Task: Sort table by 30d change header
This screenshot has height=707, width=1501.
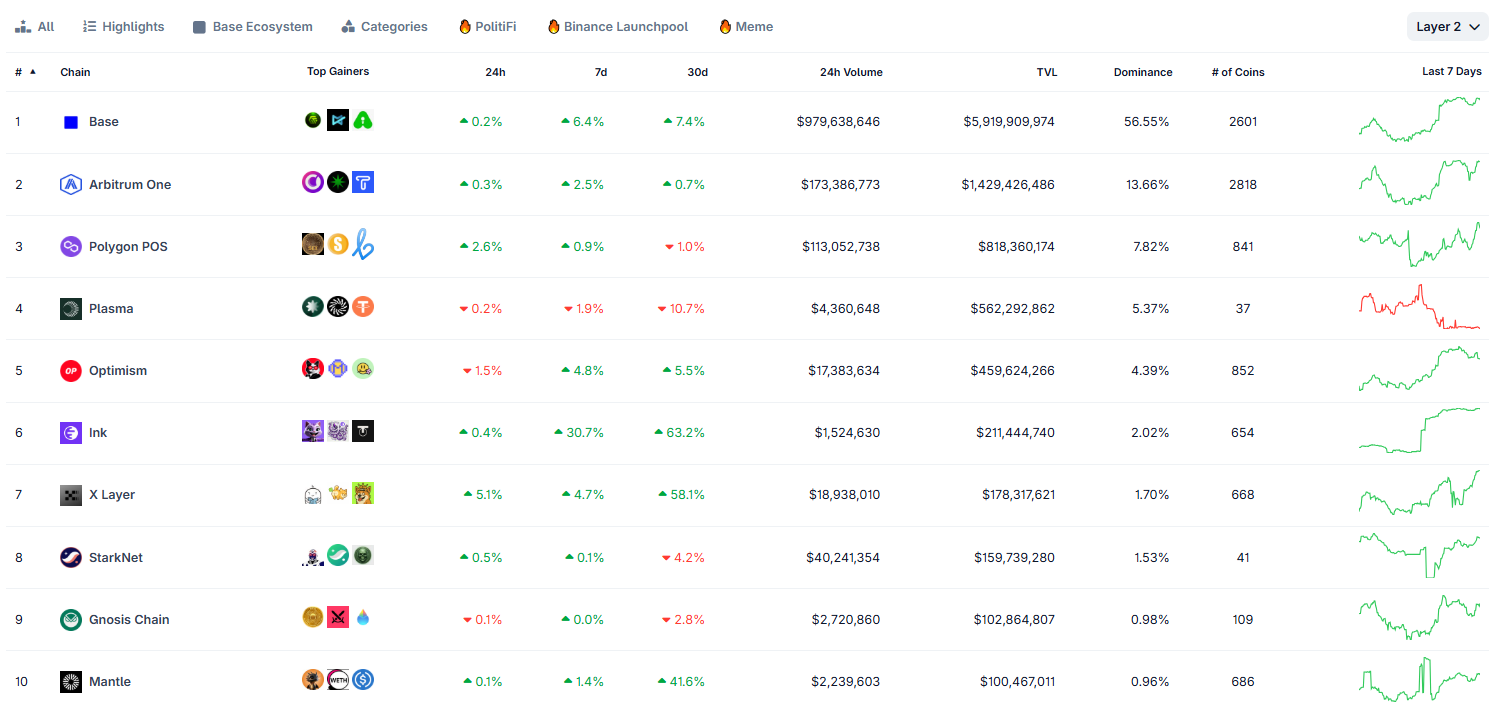Action: pos(698,72)
